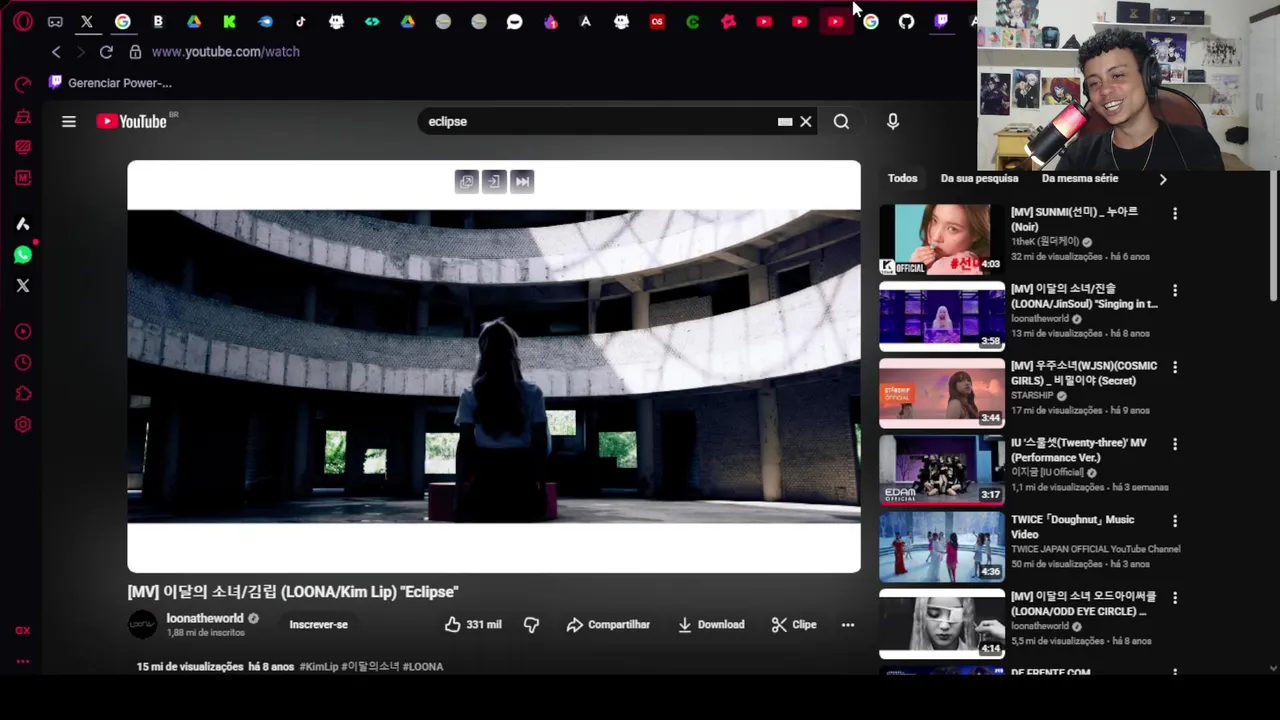Switch to the Twitch tab
The height and width of the screenshot is (720, 1280).
pyautogui.click(x=942, y=21)
